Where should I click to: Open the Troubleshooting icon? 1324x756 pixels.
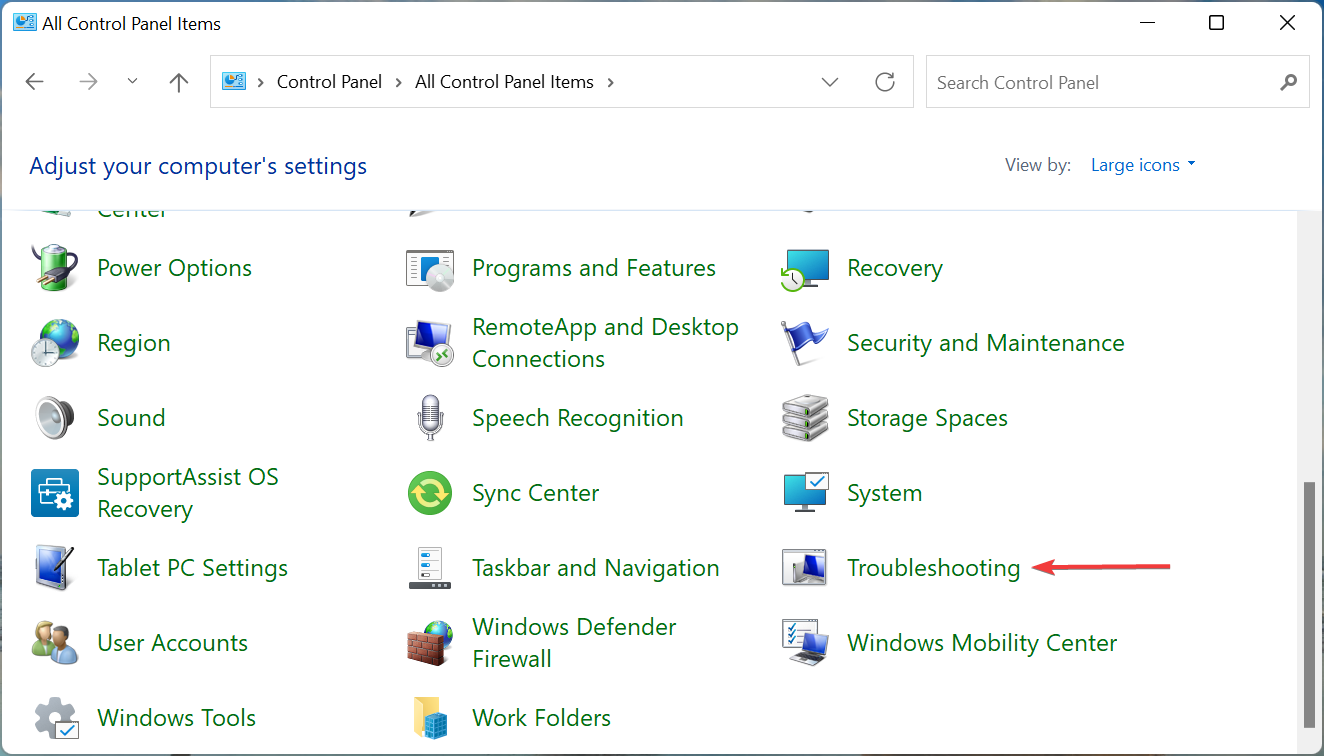coord(805,568)
